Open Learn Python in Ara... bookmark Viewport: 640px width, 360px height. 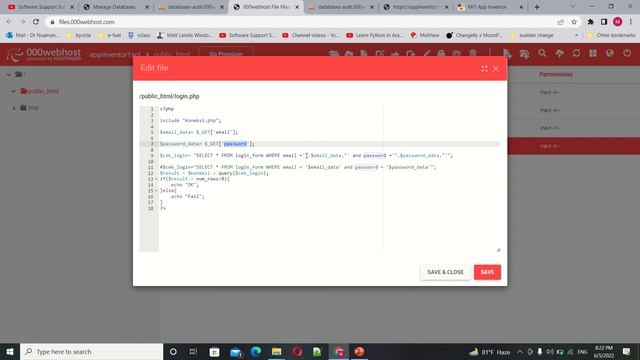(x=375, y=36)
